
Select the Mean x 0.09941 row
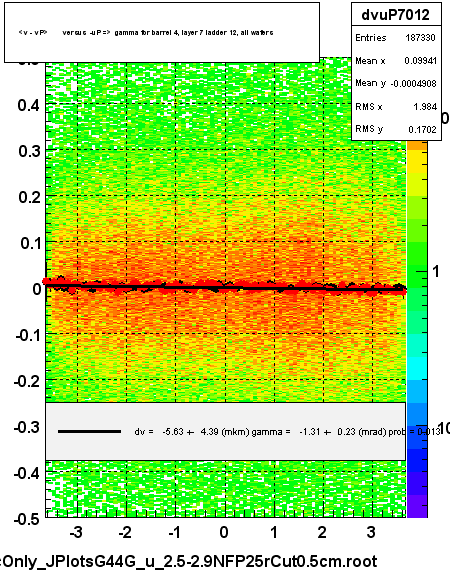(x=395, y=61)
